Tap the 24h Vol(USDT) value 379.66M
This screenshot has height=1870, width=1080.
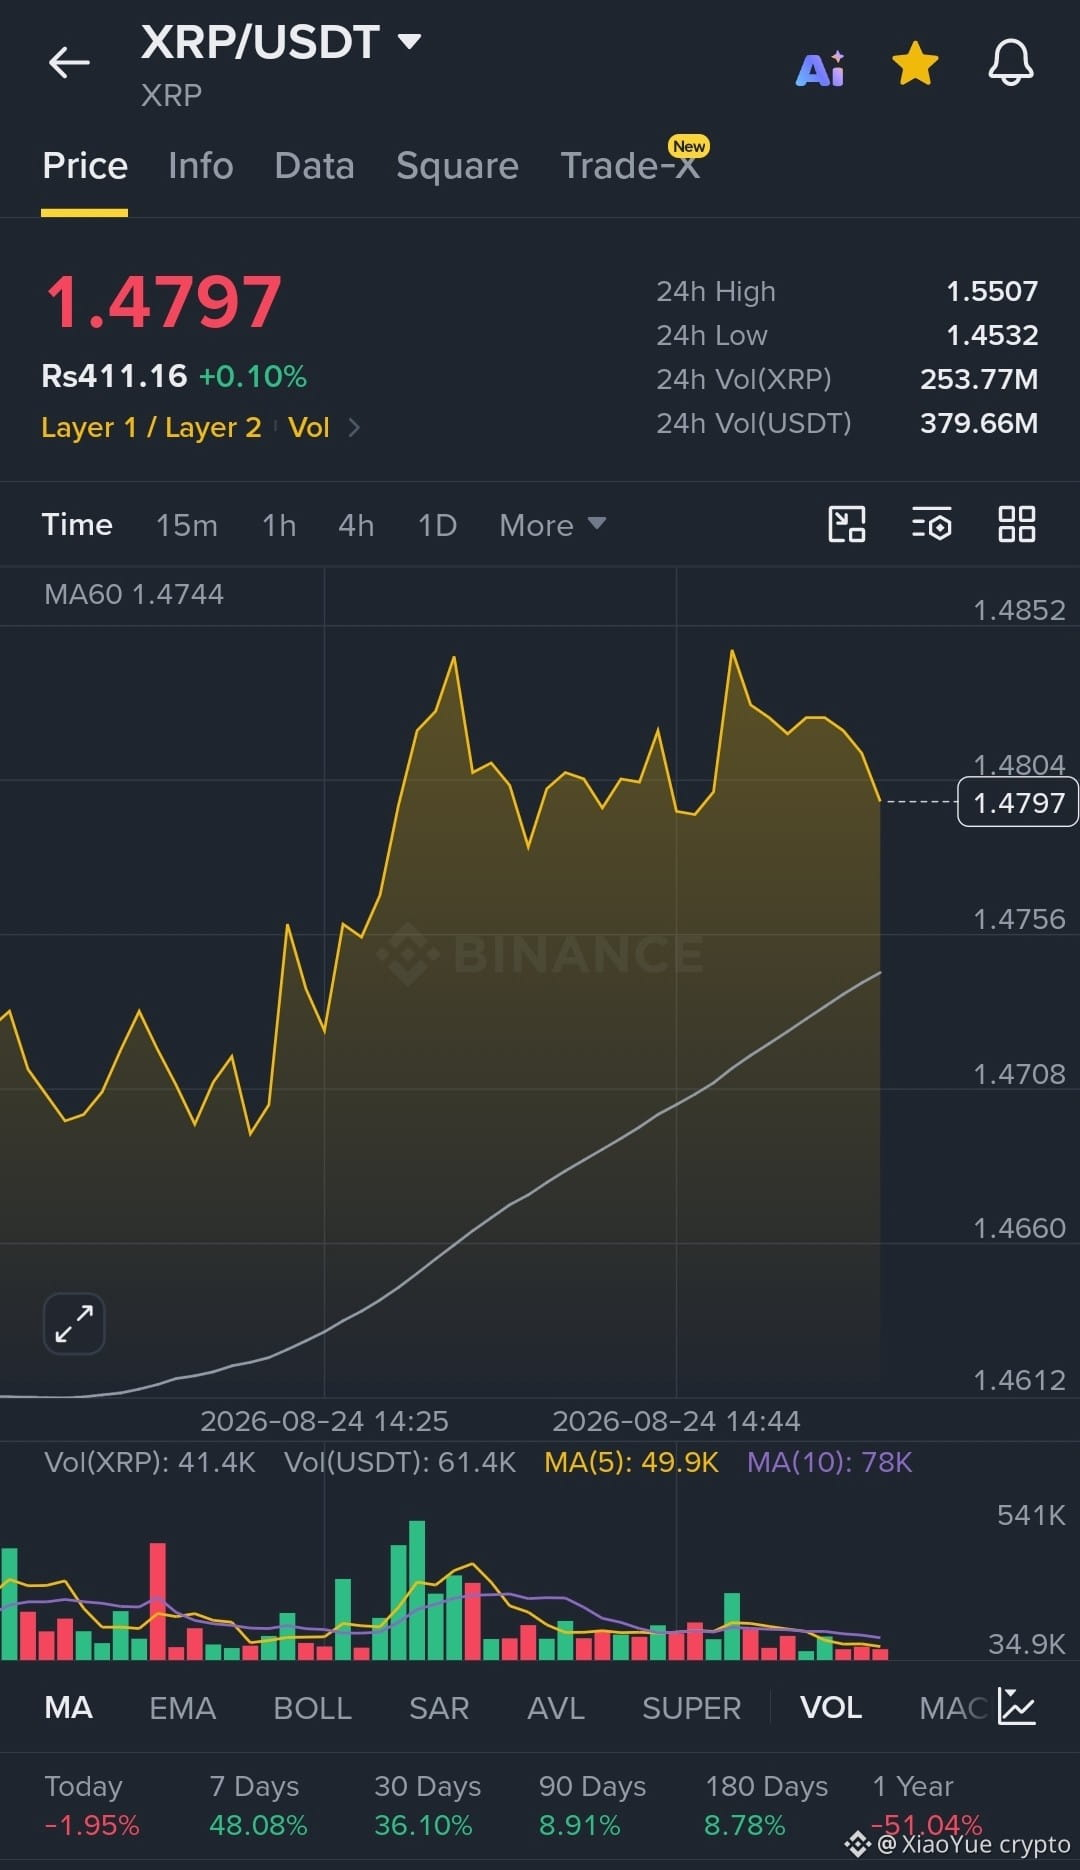[979, 424]
